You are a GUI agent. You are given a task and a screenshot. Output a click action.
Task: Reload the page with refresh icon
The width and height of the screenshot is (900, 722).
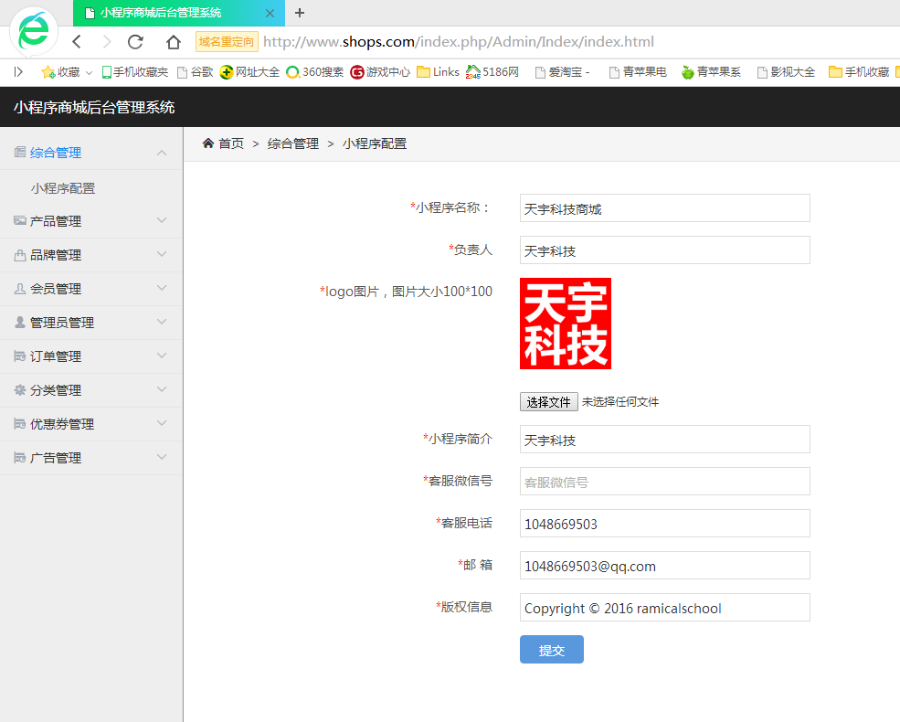136,42
